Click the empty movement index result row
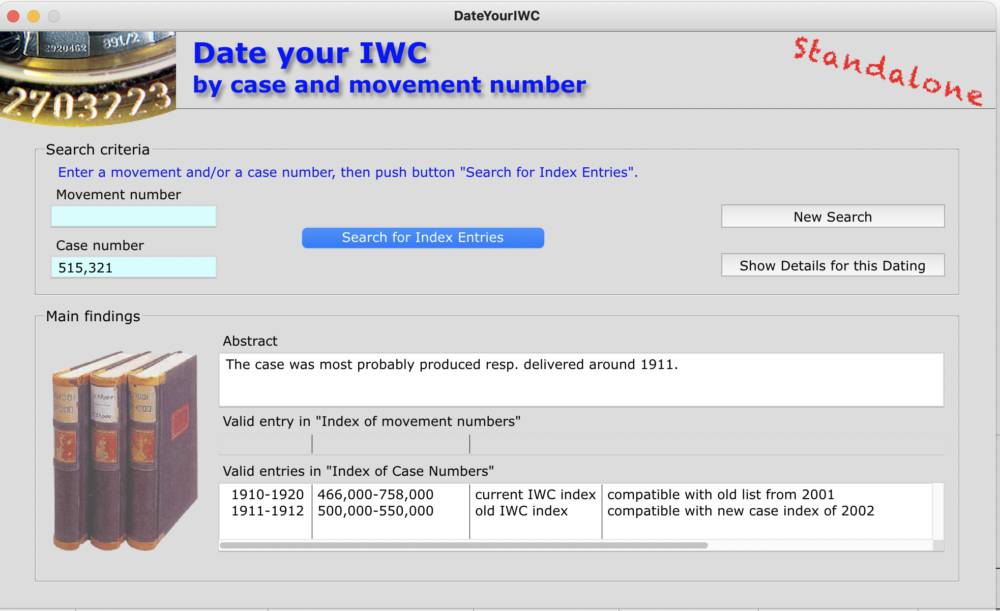1000x611 pixels. (581, 444)
